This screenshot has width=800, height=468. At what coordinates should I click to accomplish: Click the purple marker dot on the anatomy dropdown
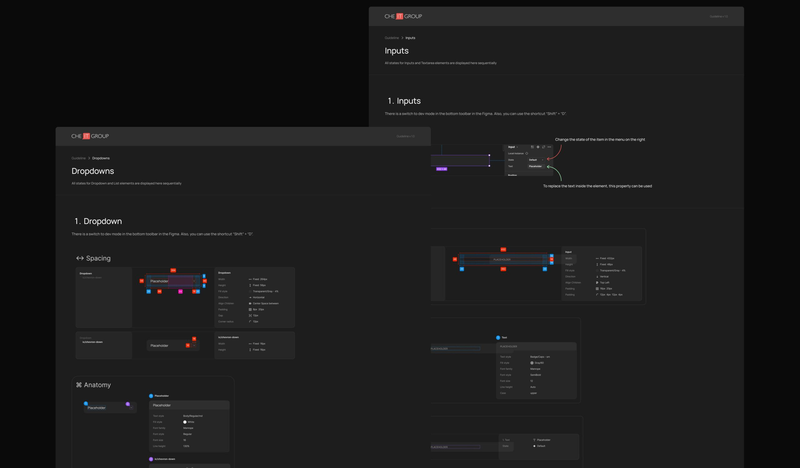tap(128, 404)
